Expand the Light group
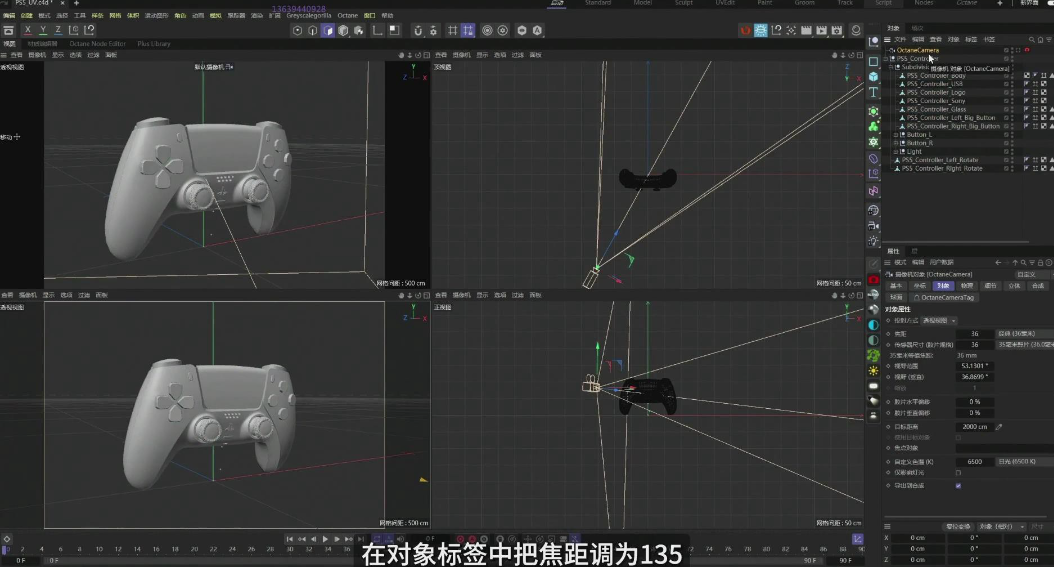The image size is (1054, 567). [895, 152]
